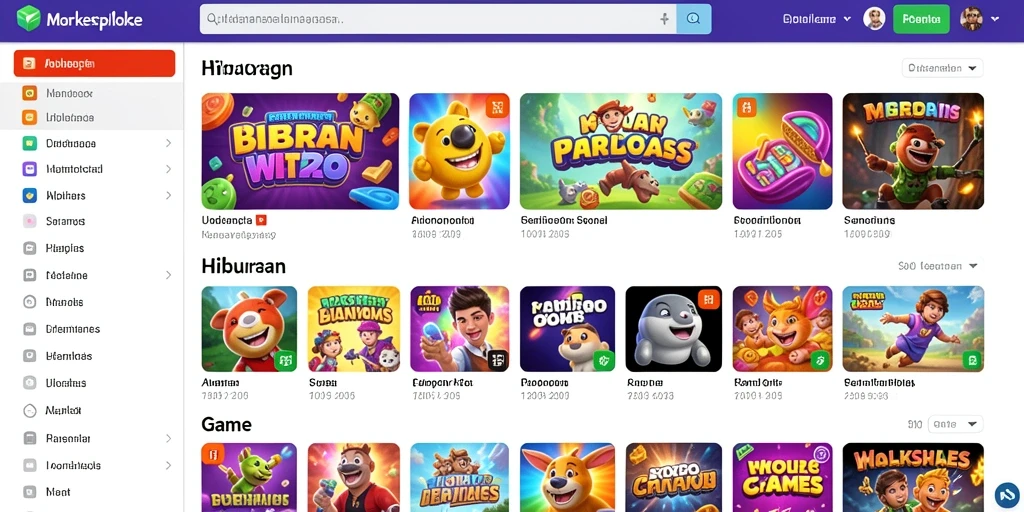Click the green badge on the red bear thumbnail
1024x512 pixels.
[x=285, y=359]
